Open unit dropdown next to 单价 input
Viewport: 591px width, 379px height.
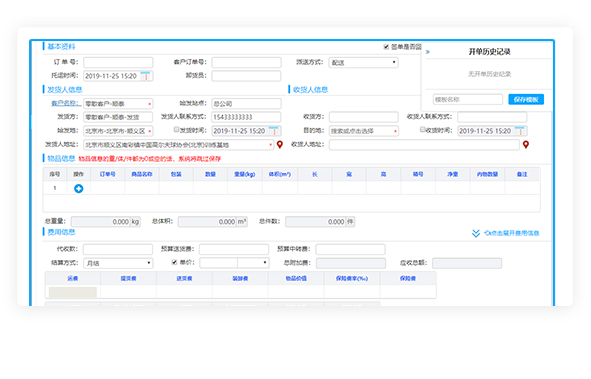pyautogui.click(x=253, y=263)
